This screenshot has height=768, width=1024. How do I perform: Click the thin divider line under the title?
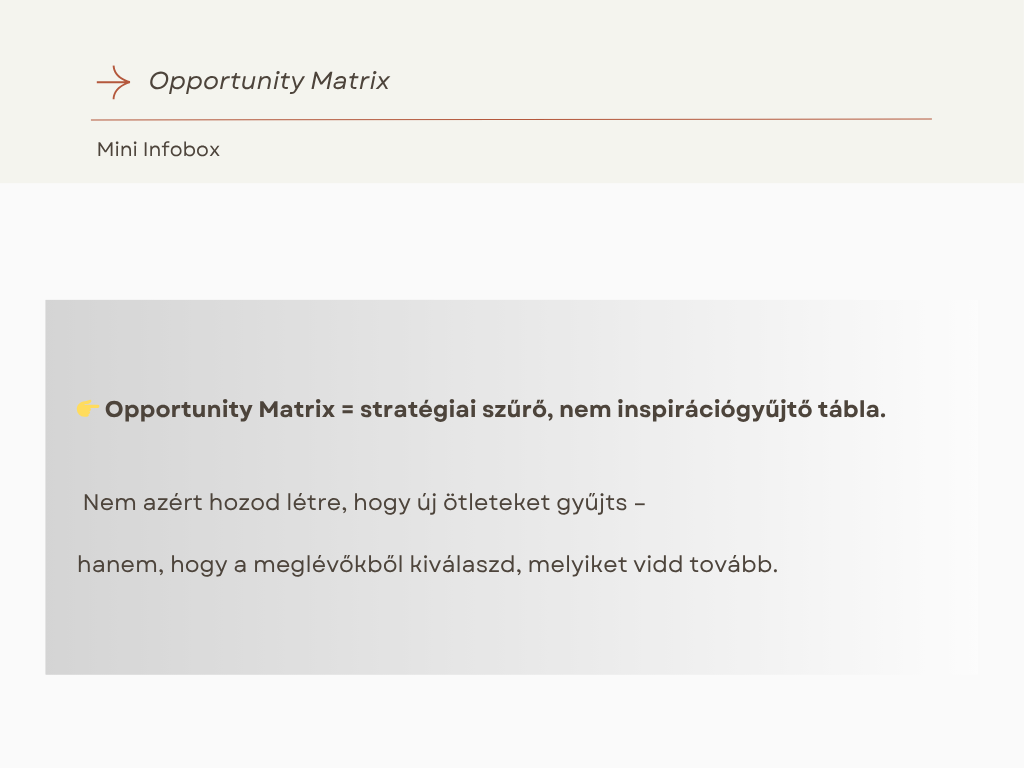(x=511, y=119)
